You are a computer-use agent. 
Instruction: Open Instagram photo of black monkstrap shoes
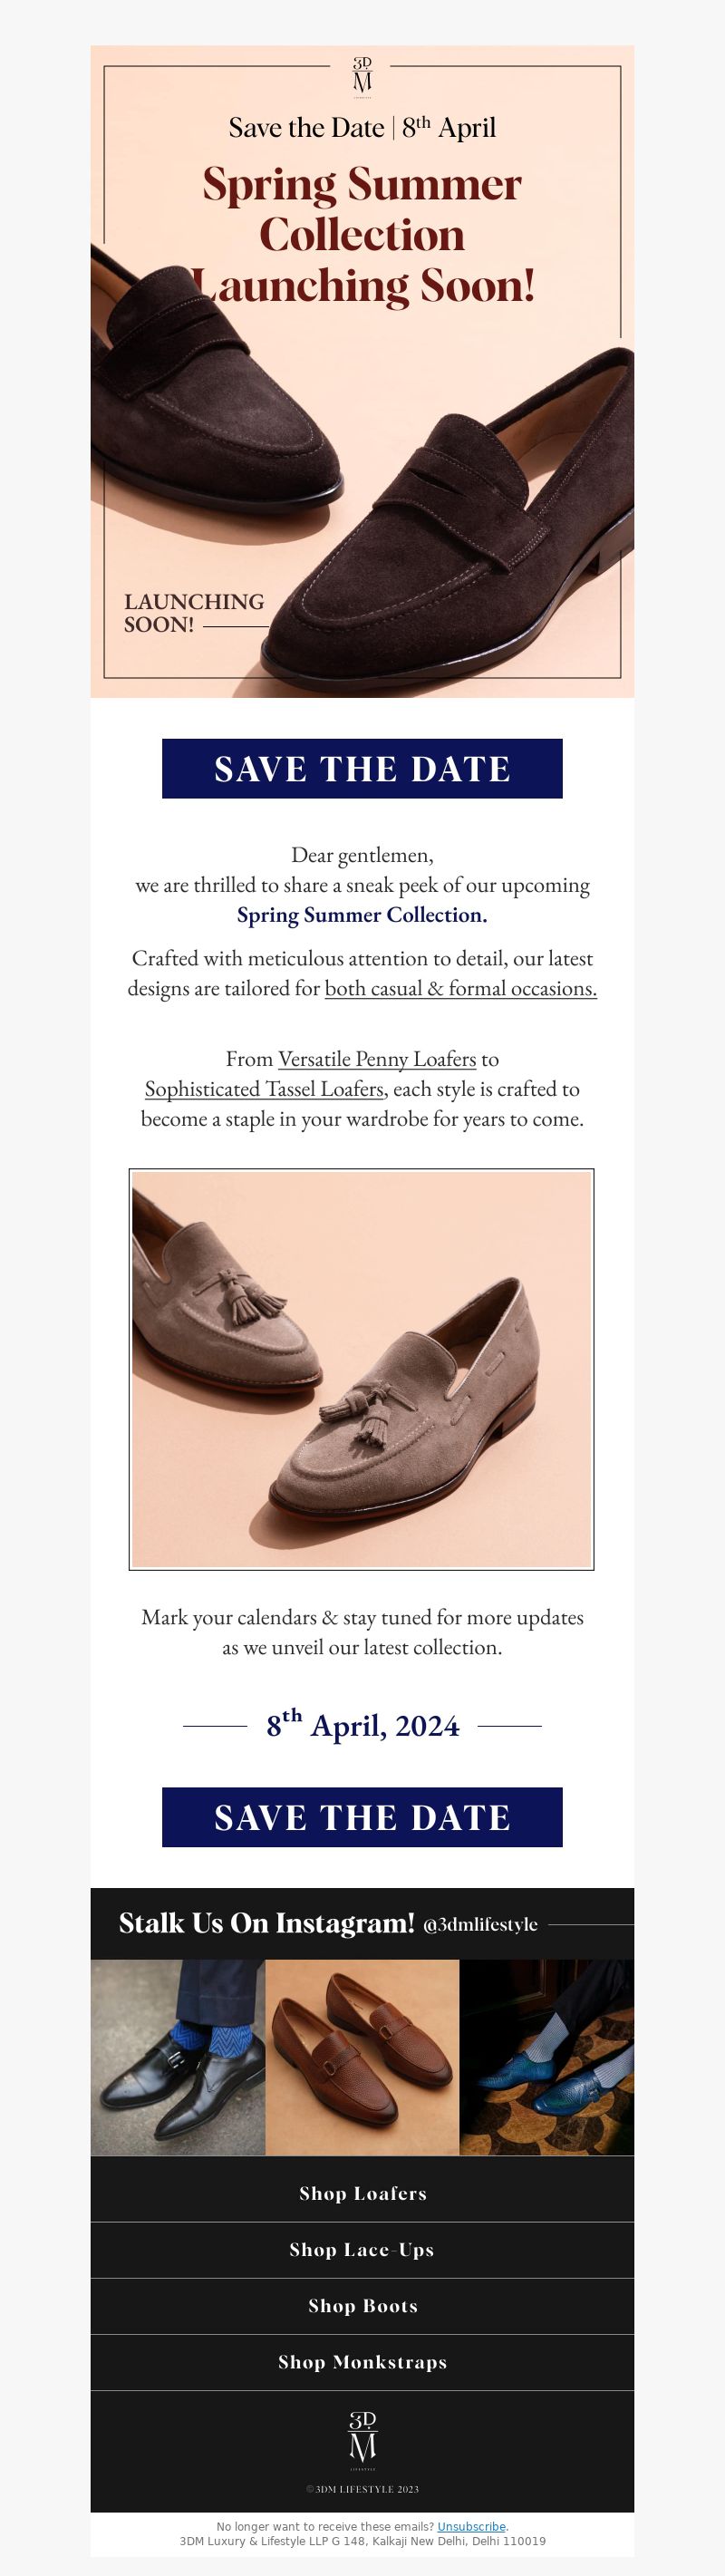[178, 2057]
